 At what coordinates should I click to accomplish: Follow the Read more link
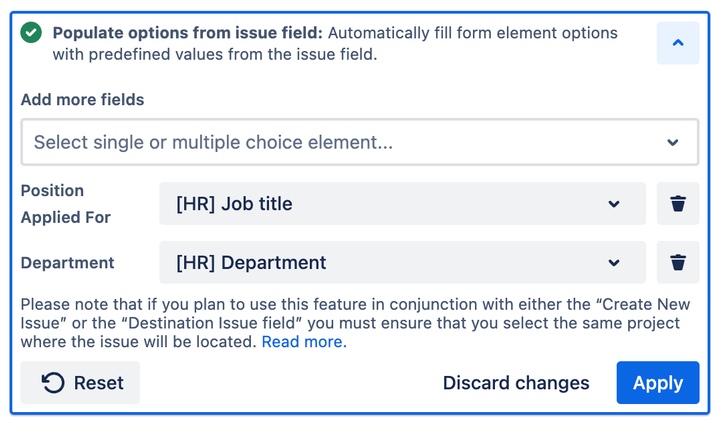click(304, 342)
